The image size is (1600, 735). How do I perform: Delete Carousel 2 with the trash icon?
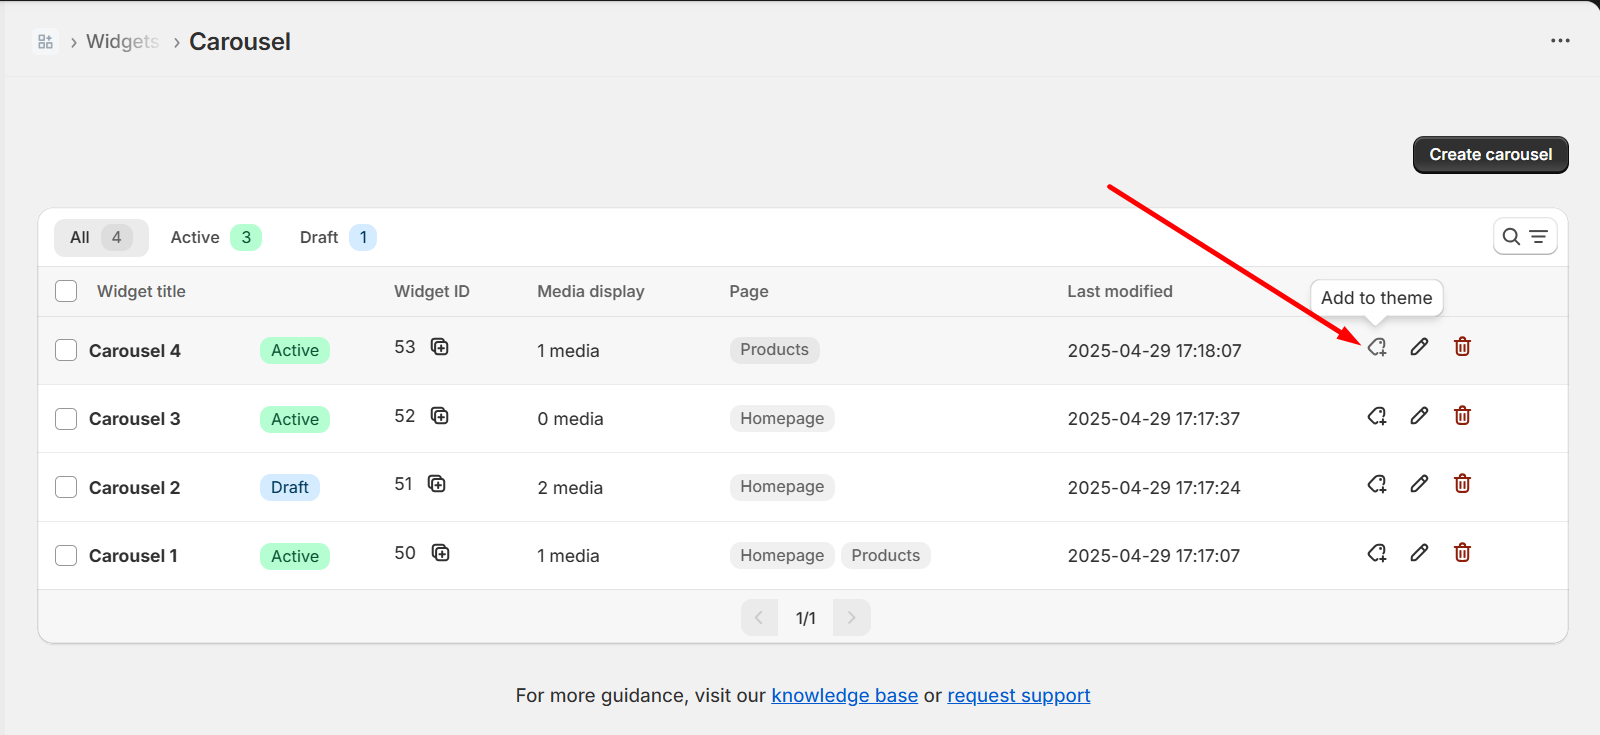tap(1462, 484)
